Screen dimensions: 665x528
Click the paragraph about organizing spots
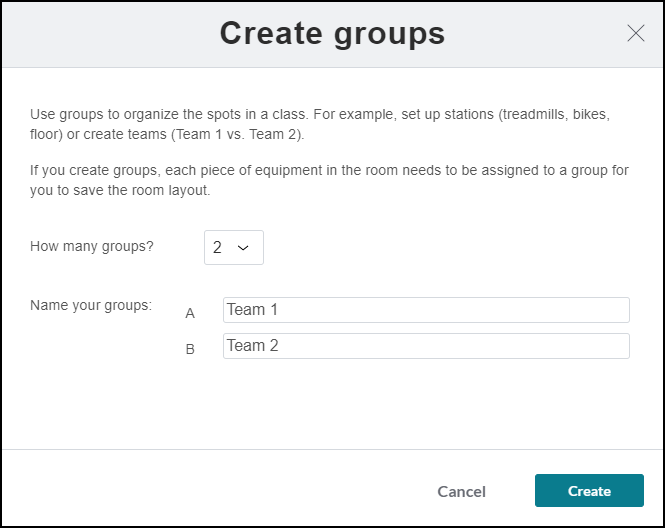click(x=320, y=124)
